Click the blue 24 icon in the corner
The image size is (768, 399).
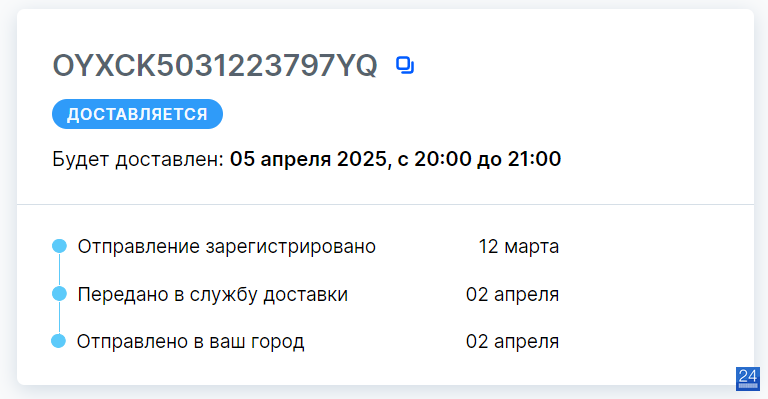tap(747, 378)
